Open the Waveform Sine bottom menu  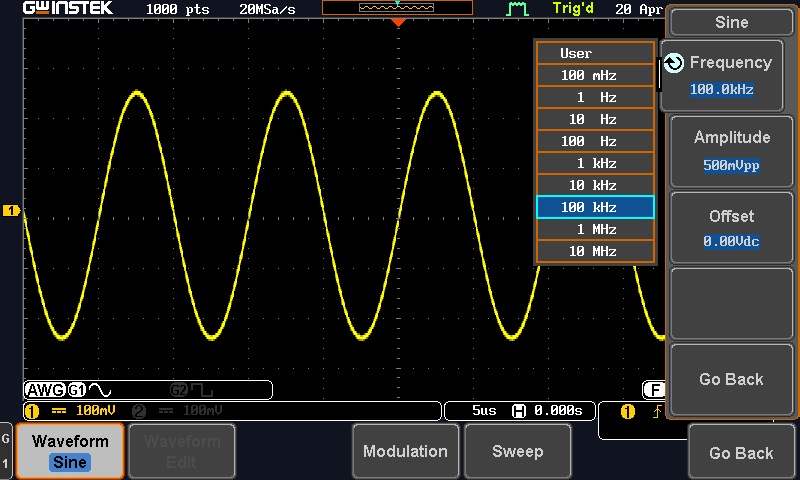(70, 451)
